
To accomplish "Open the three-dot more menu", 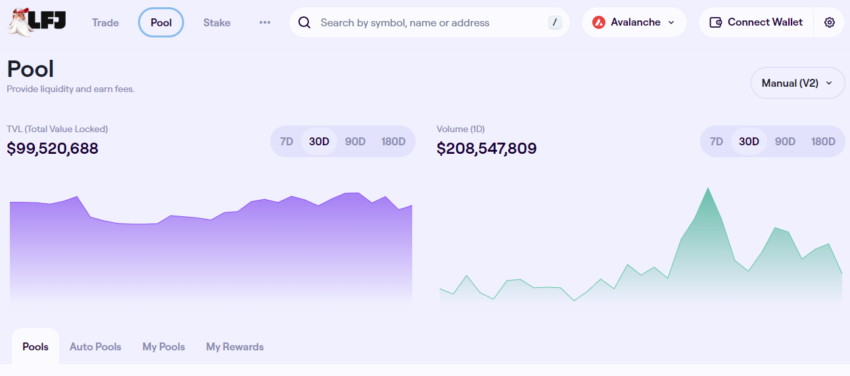I will click(x=265, y=22).
